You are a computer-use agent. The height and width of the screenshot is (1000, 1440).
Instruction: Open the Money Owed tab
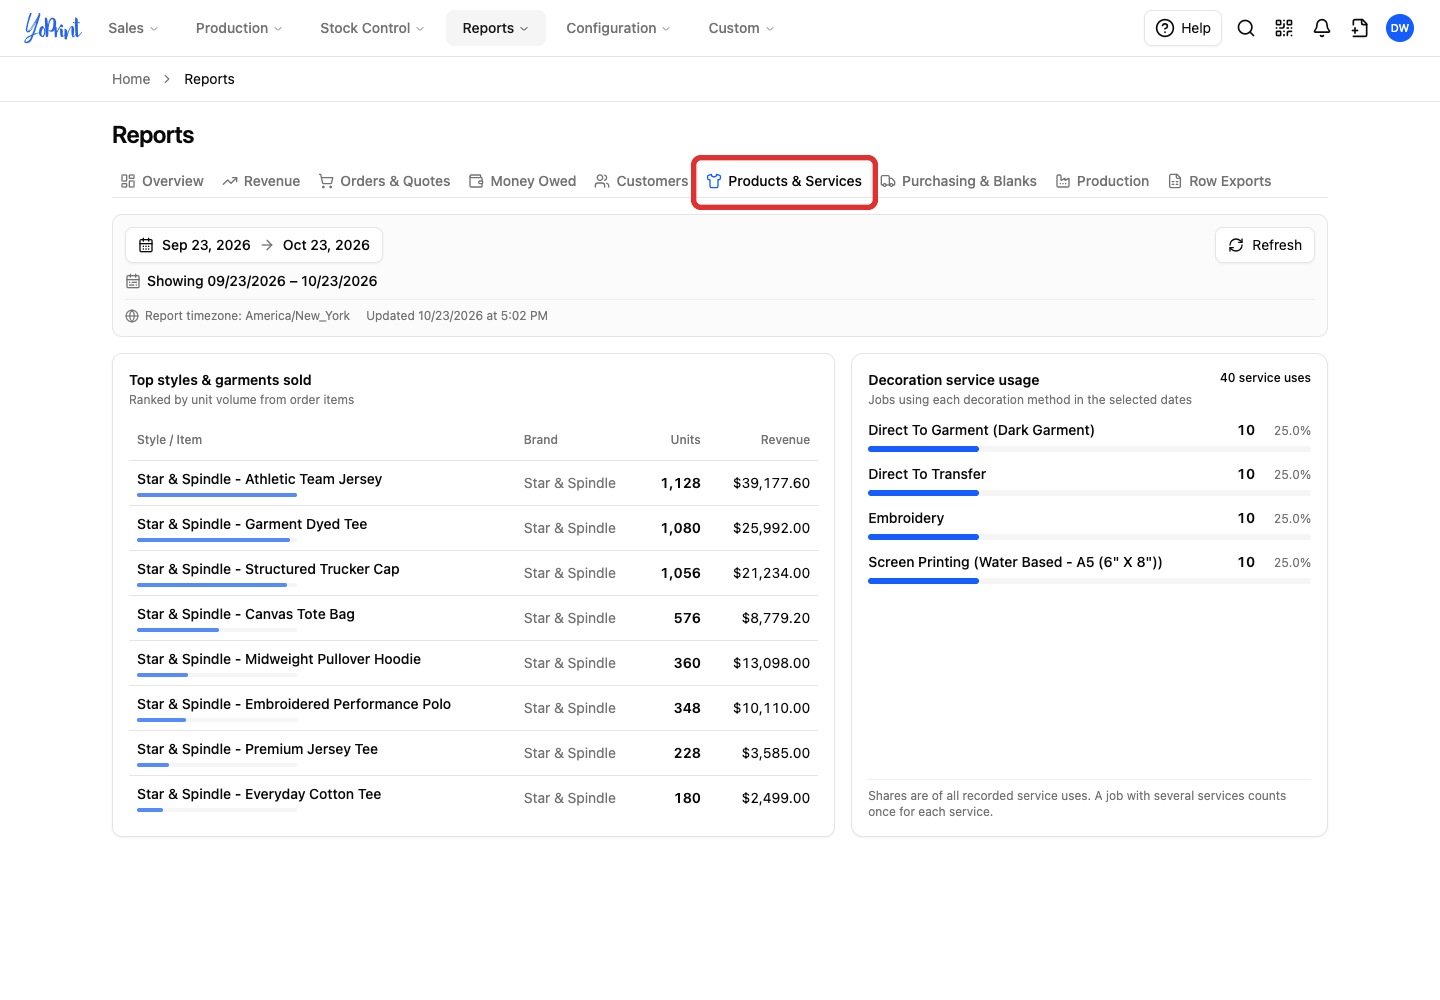[x=523, y=181]
